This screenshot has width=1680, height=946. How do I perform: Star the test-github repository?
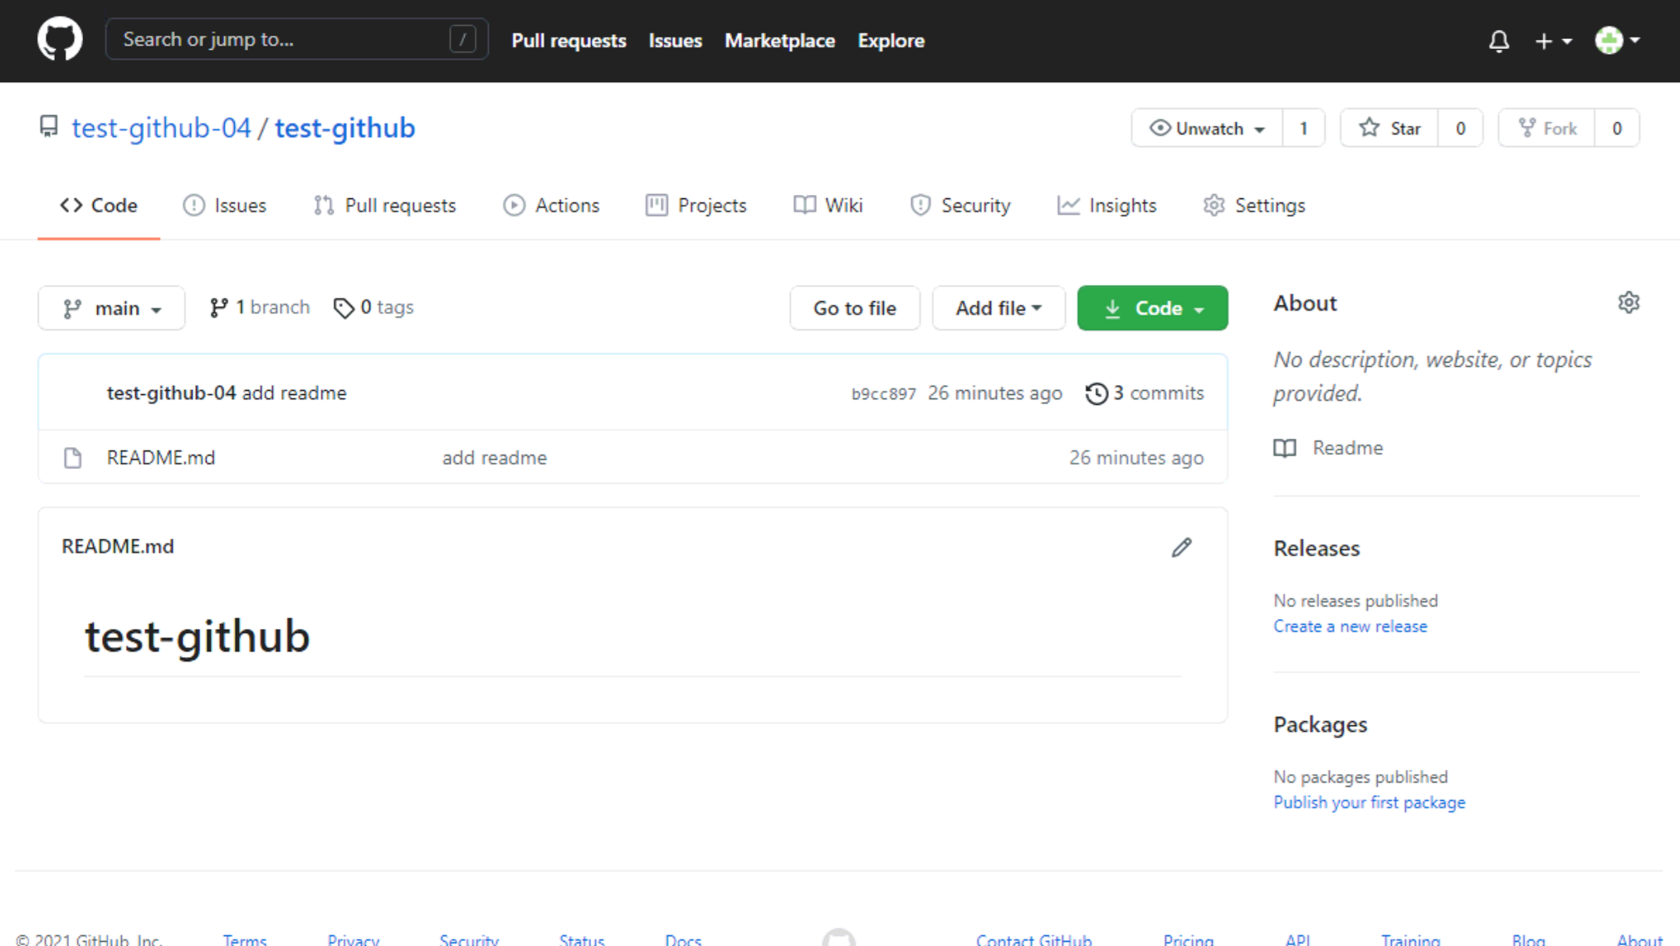pyautogui.click(x=1389, y=128)
